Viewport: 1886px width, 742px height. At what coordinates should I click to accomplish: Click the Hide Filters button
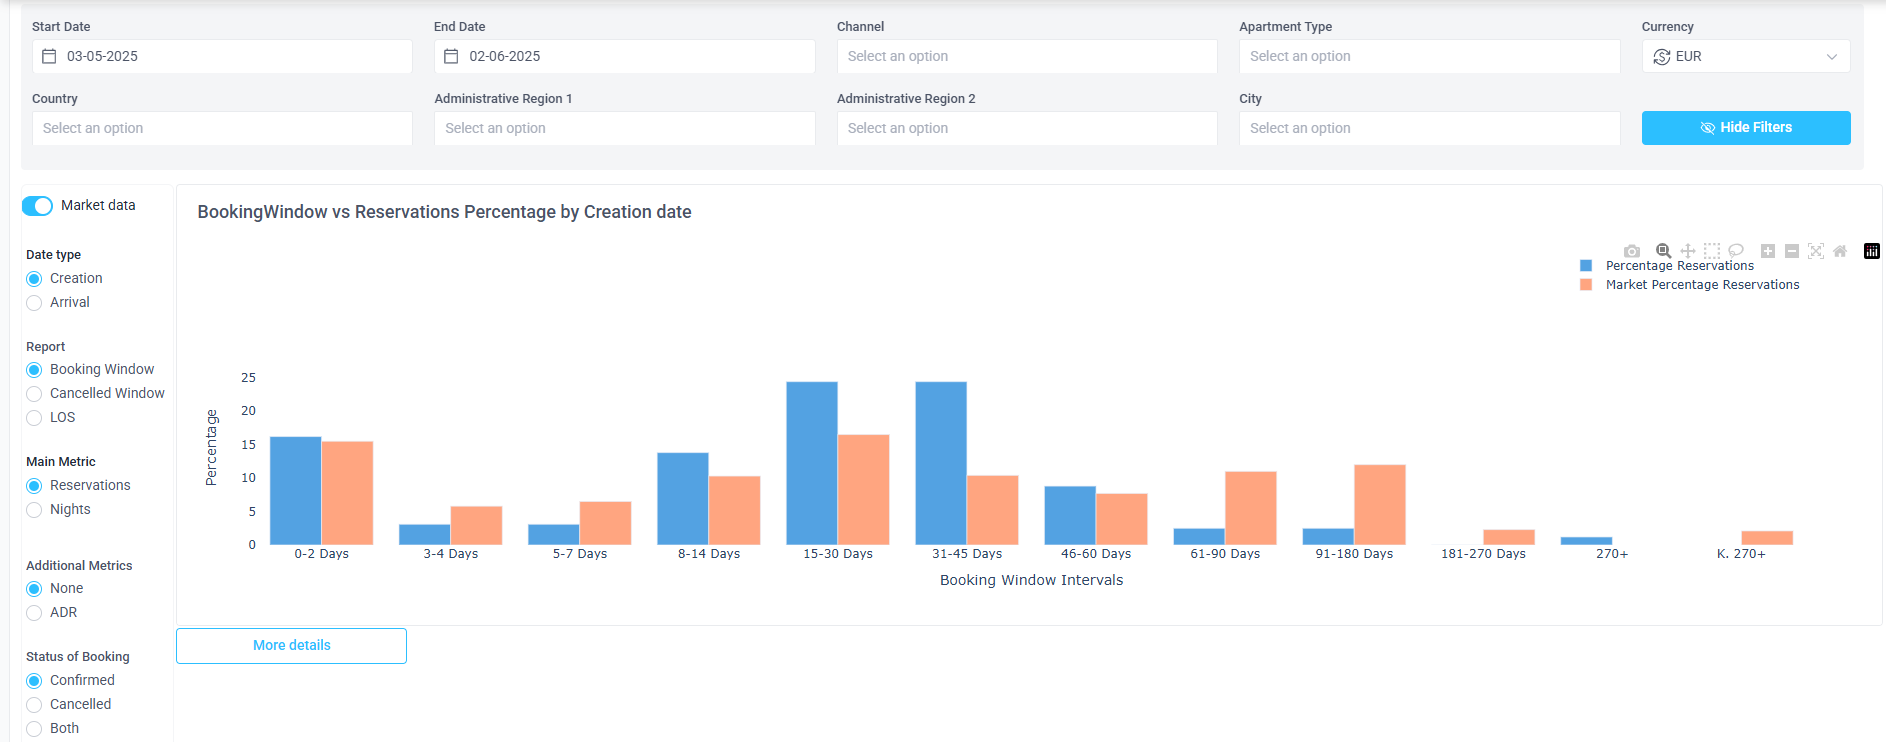[1746, 128]
